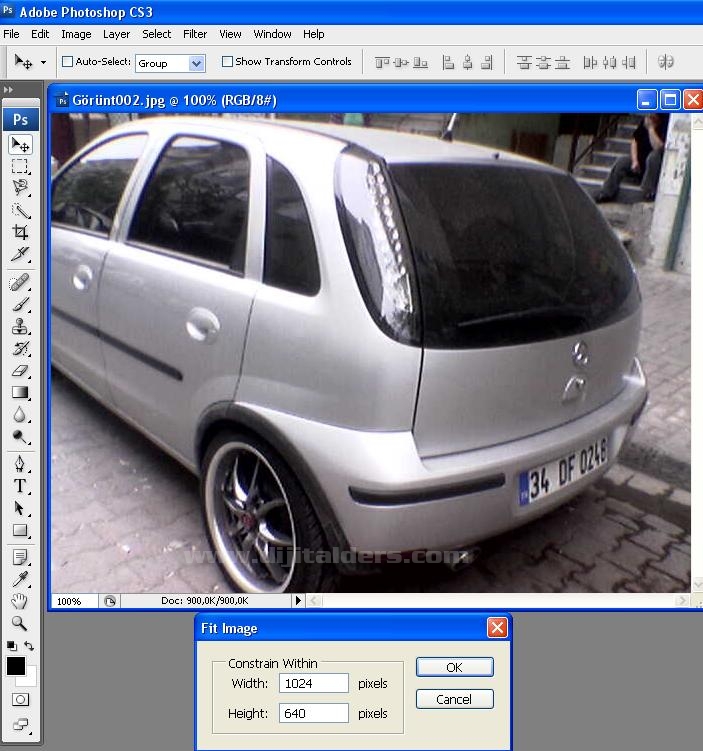Open the status bar document info arrow

pos(298,600)
